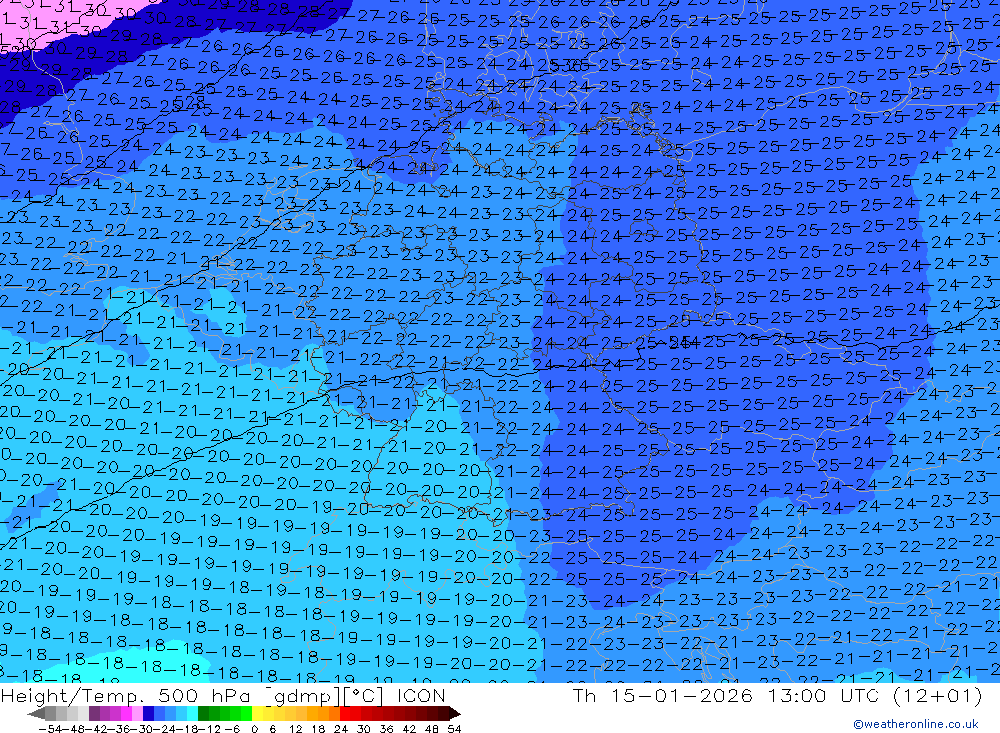The width and height of the screenshot is (1000, 733).
Task: Choose the dark purple legend swatch at -42
Action: click(x=94, y=714)
